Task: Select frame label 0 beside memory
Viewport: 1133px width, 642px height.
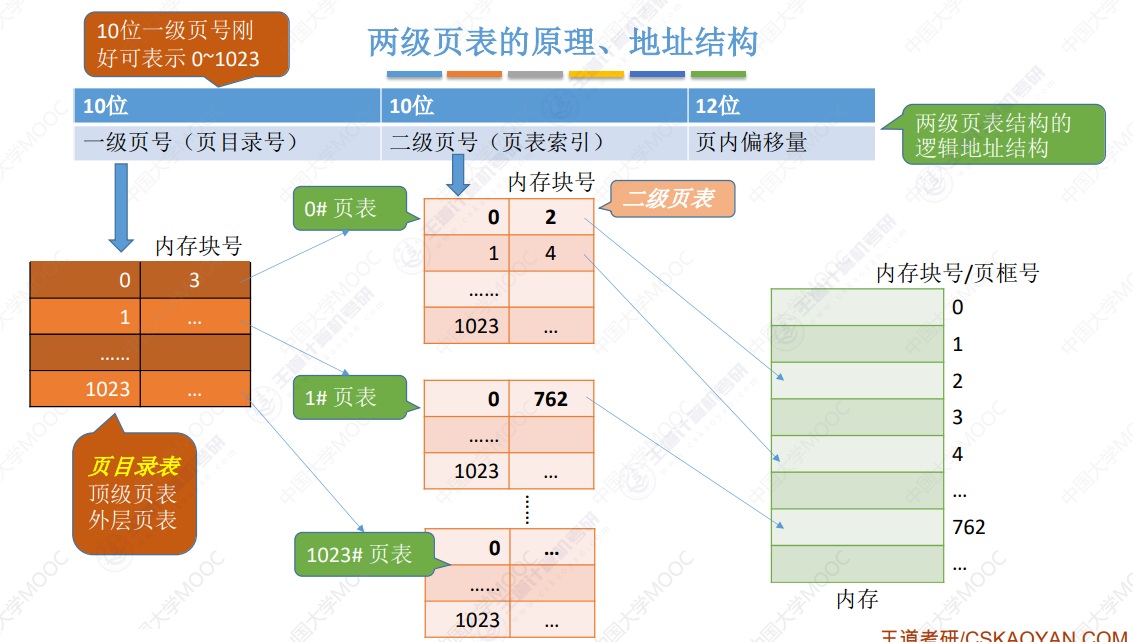Action: [x=957, y=308]
